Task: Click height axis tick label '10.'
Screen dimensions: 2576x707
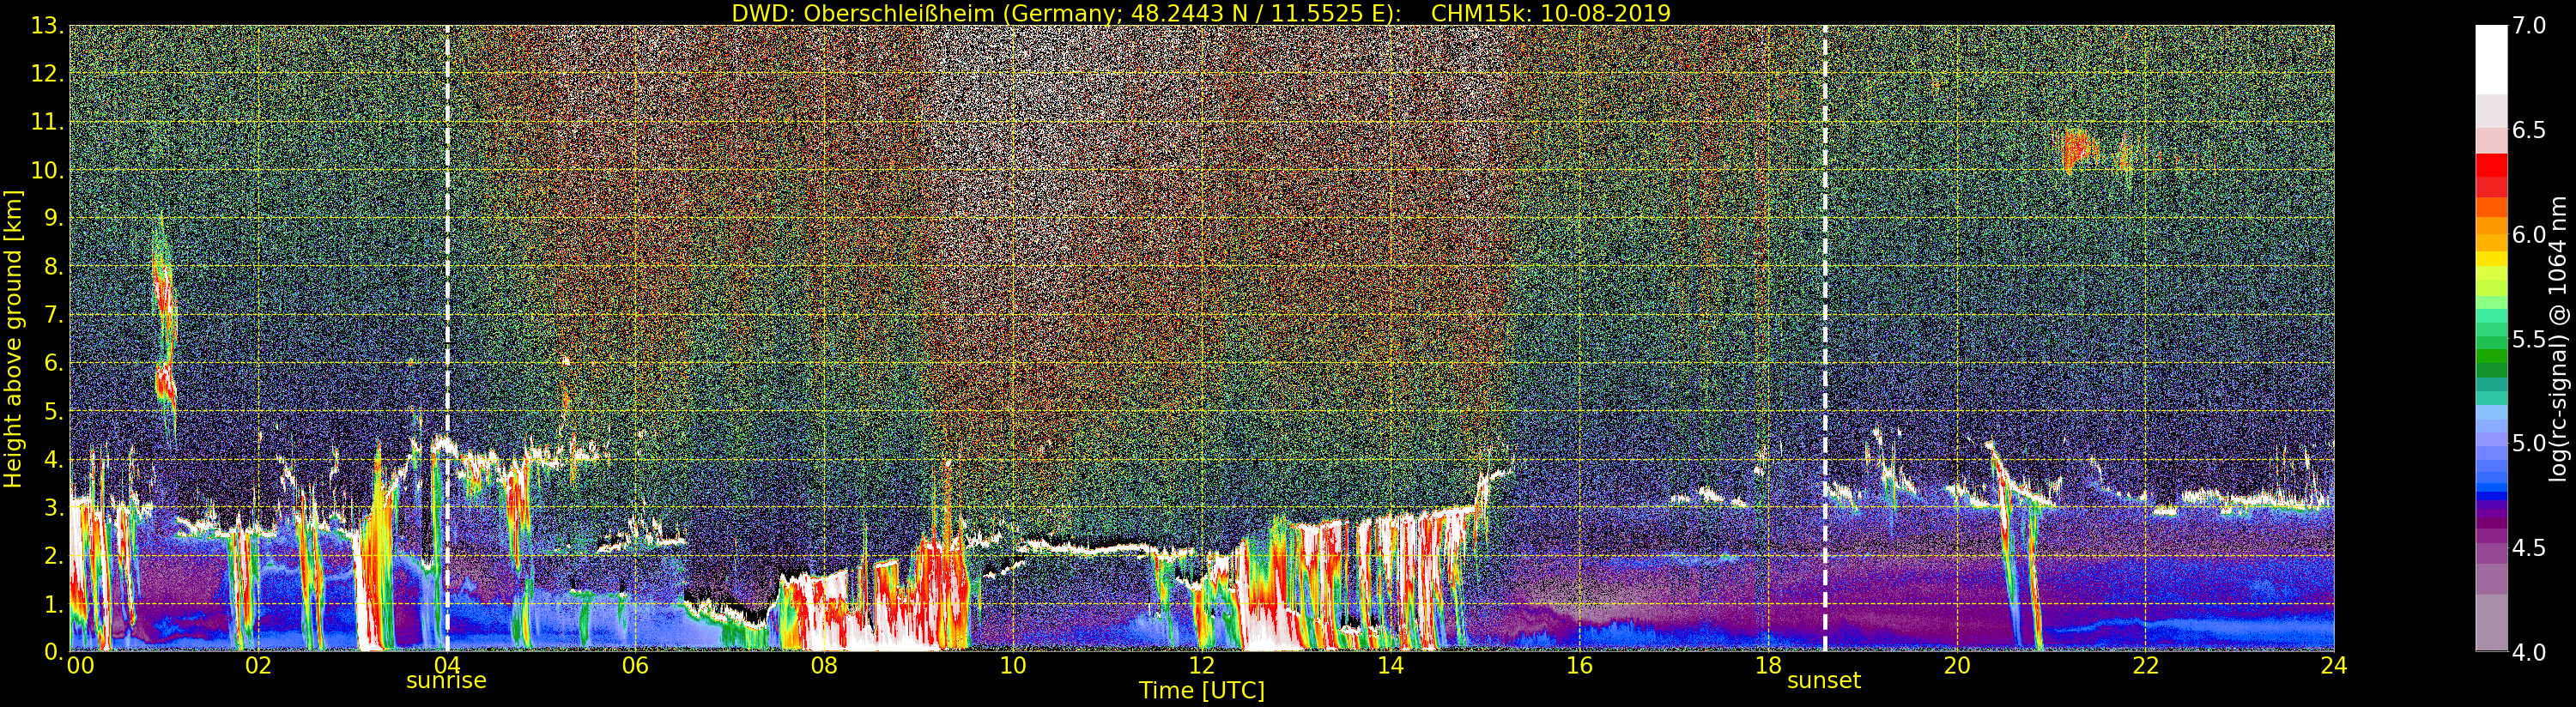Action: [46, 170]
